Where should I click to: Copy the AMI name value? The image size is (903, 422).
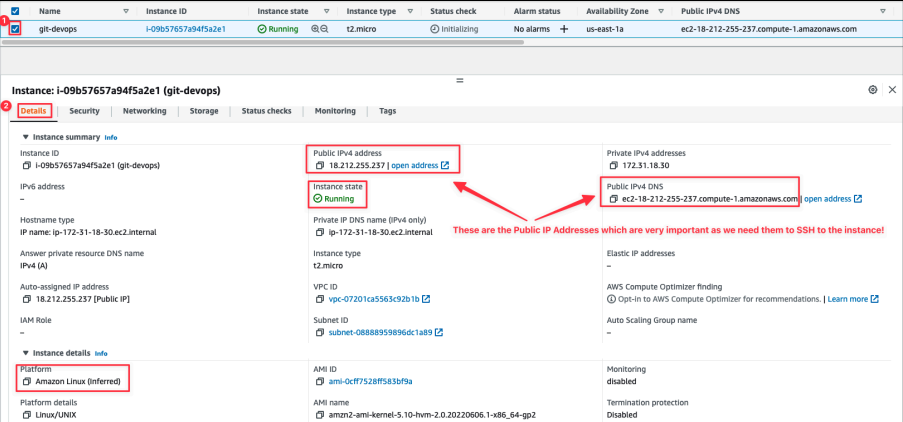[x=320, y=415]
